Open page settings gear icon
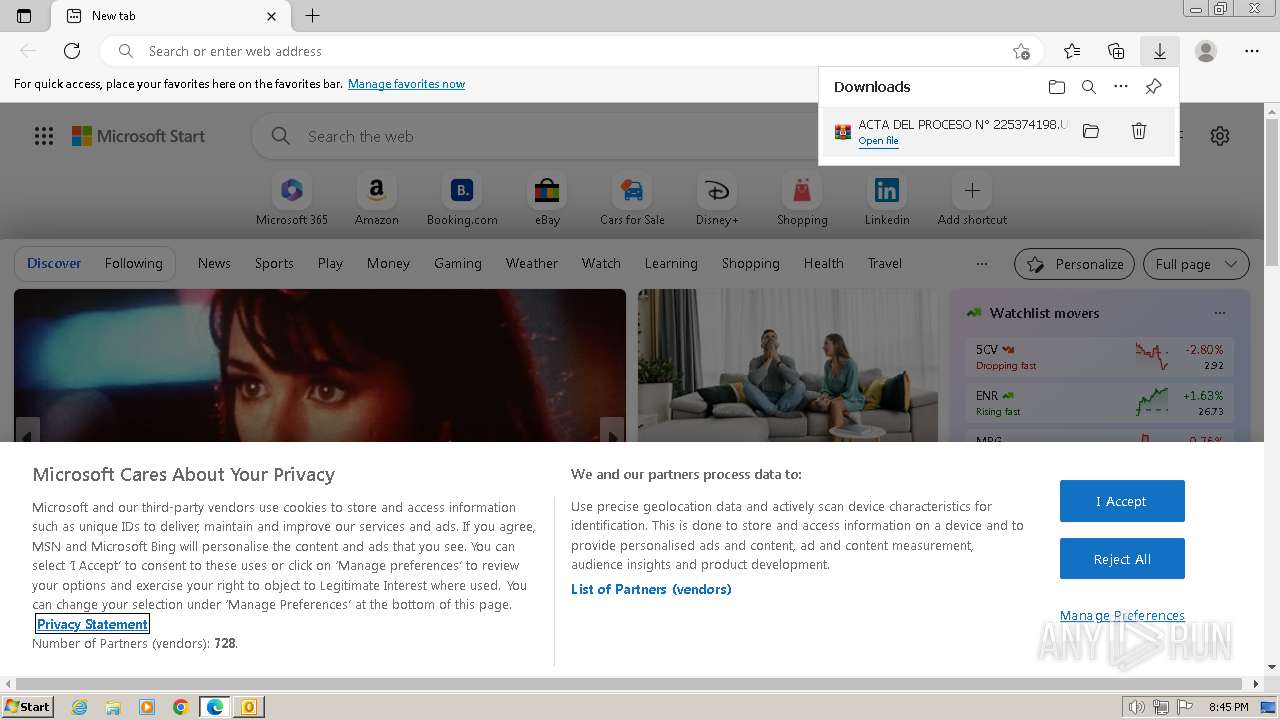Image resolution: width=1280 pixels, height=720 pixels. (1220, 136)
